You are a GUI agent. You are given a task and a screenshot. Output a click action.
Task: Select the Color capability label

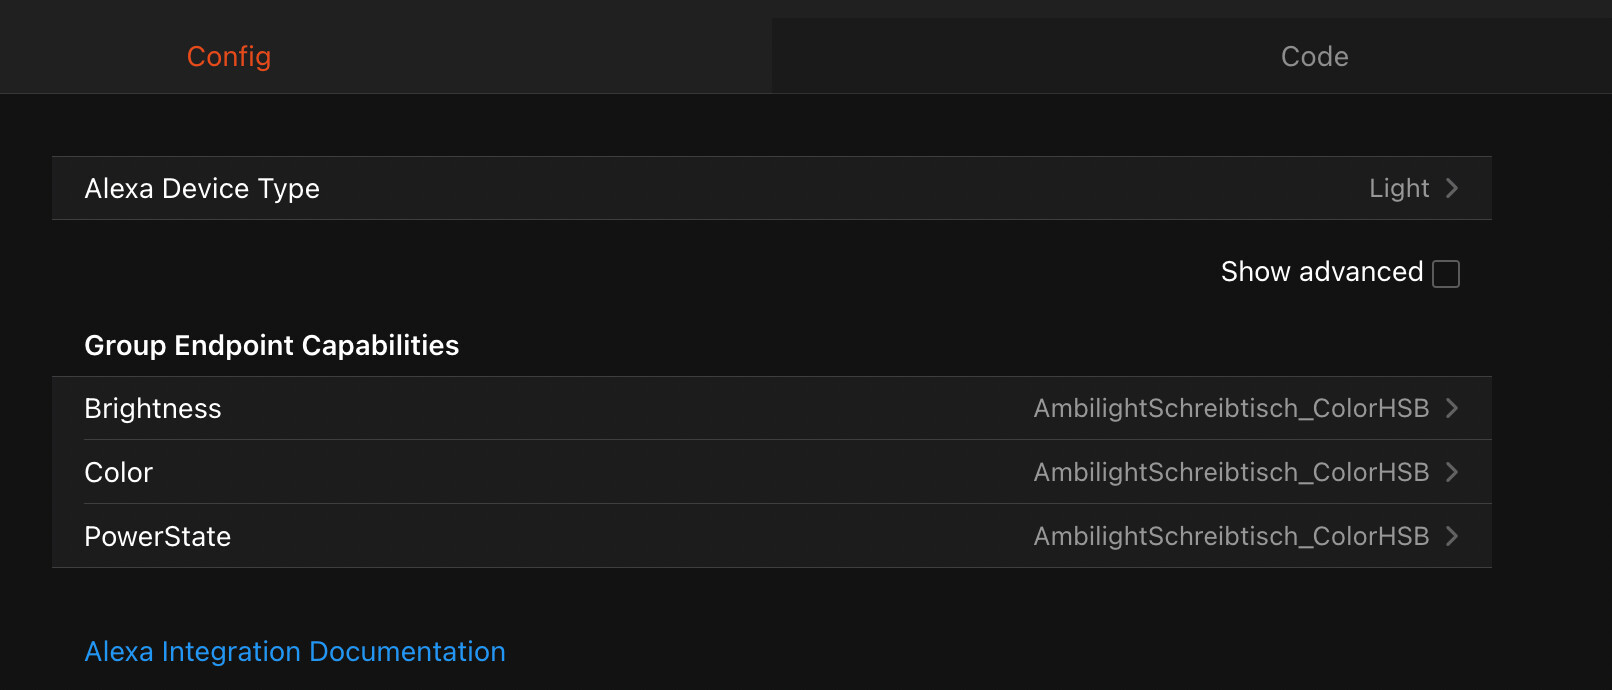pos(119,472)
